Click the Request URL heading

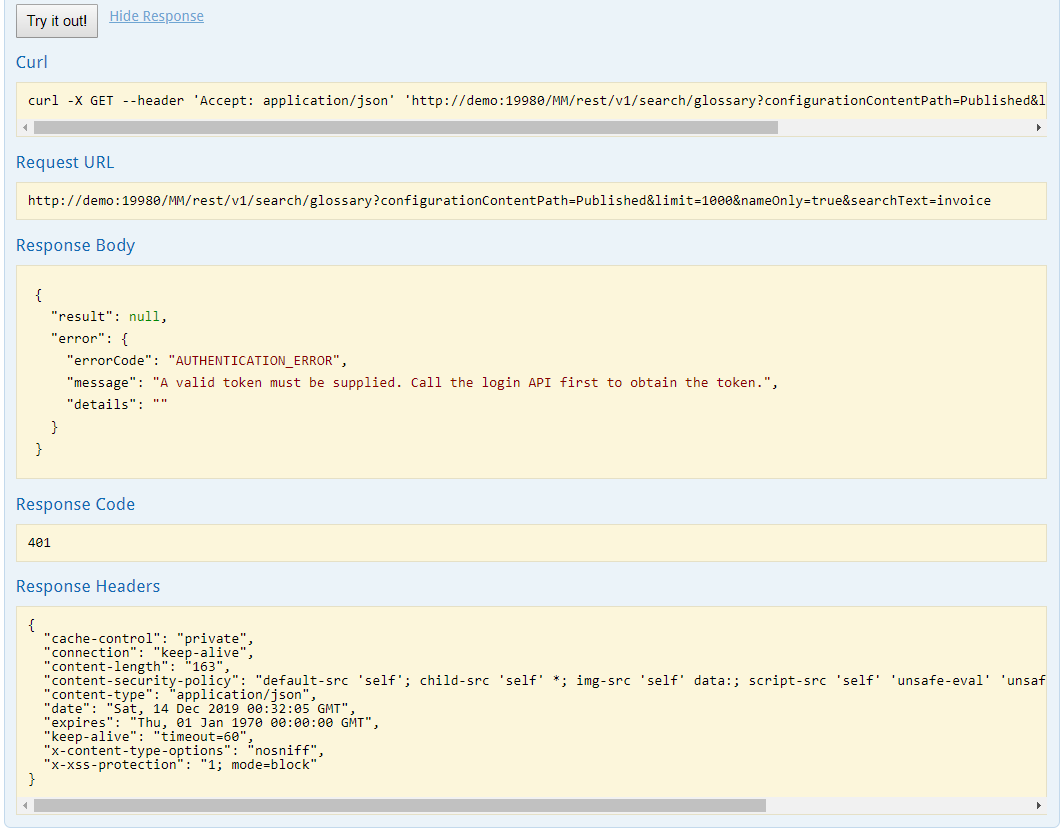(65, 162)
